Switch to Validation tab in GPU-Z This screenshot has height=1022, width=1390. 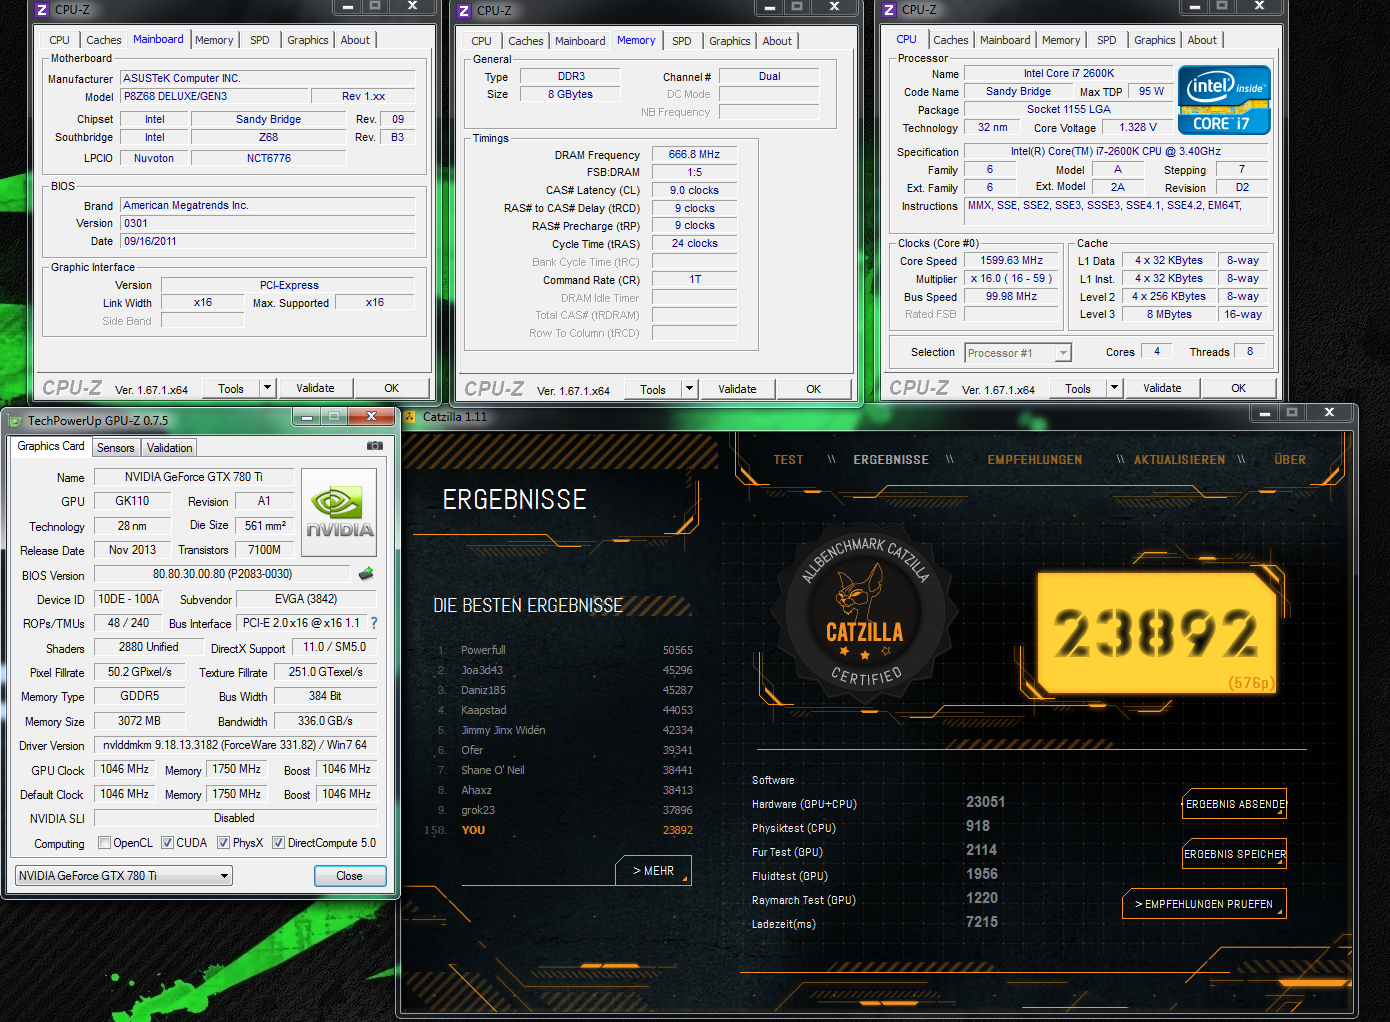coord(169,448)
